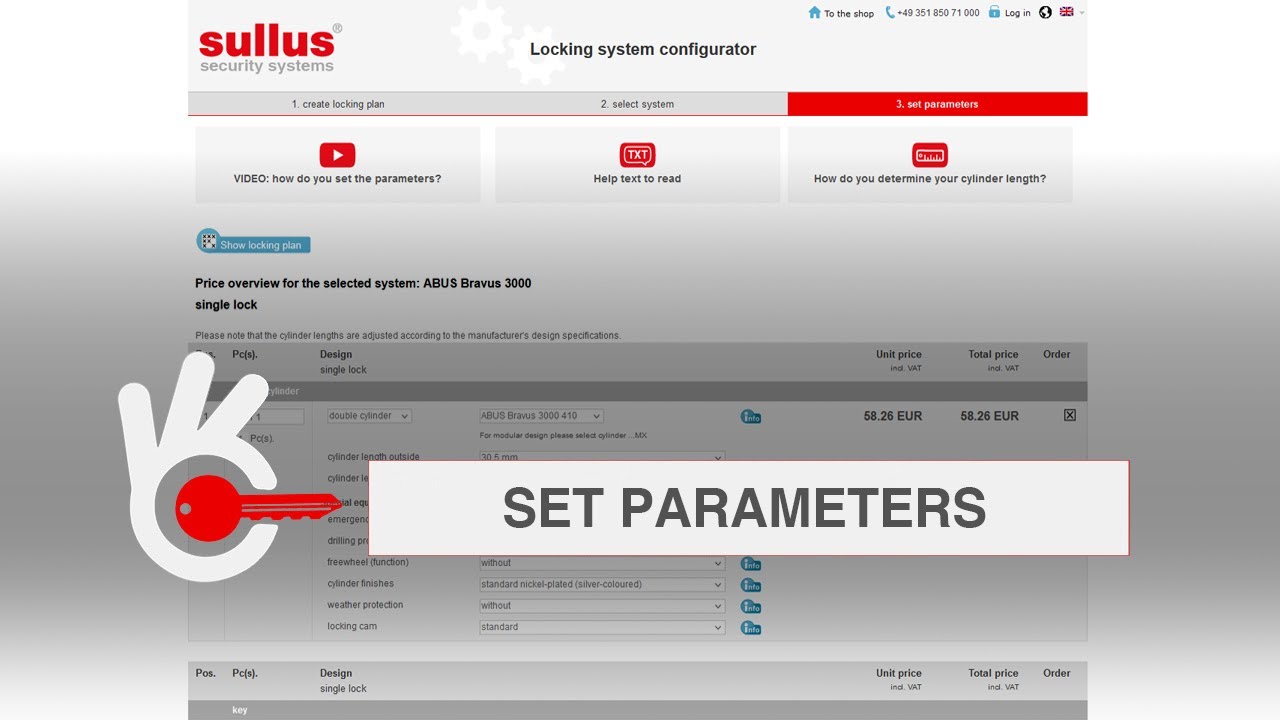The width and height of the screenshot is (1280, 720).
Task: Open the cylinder finishes dropdown
Action: coord(602,584)
